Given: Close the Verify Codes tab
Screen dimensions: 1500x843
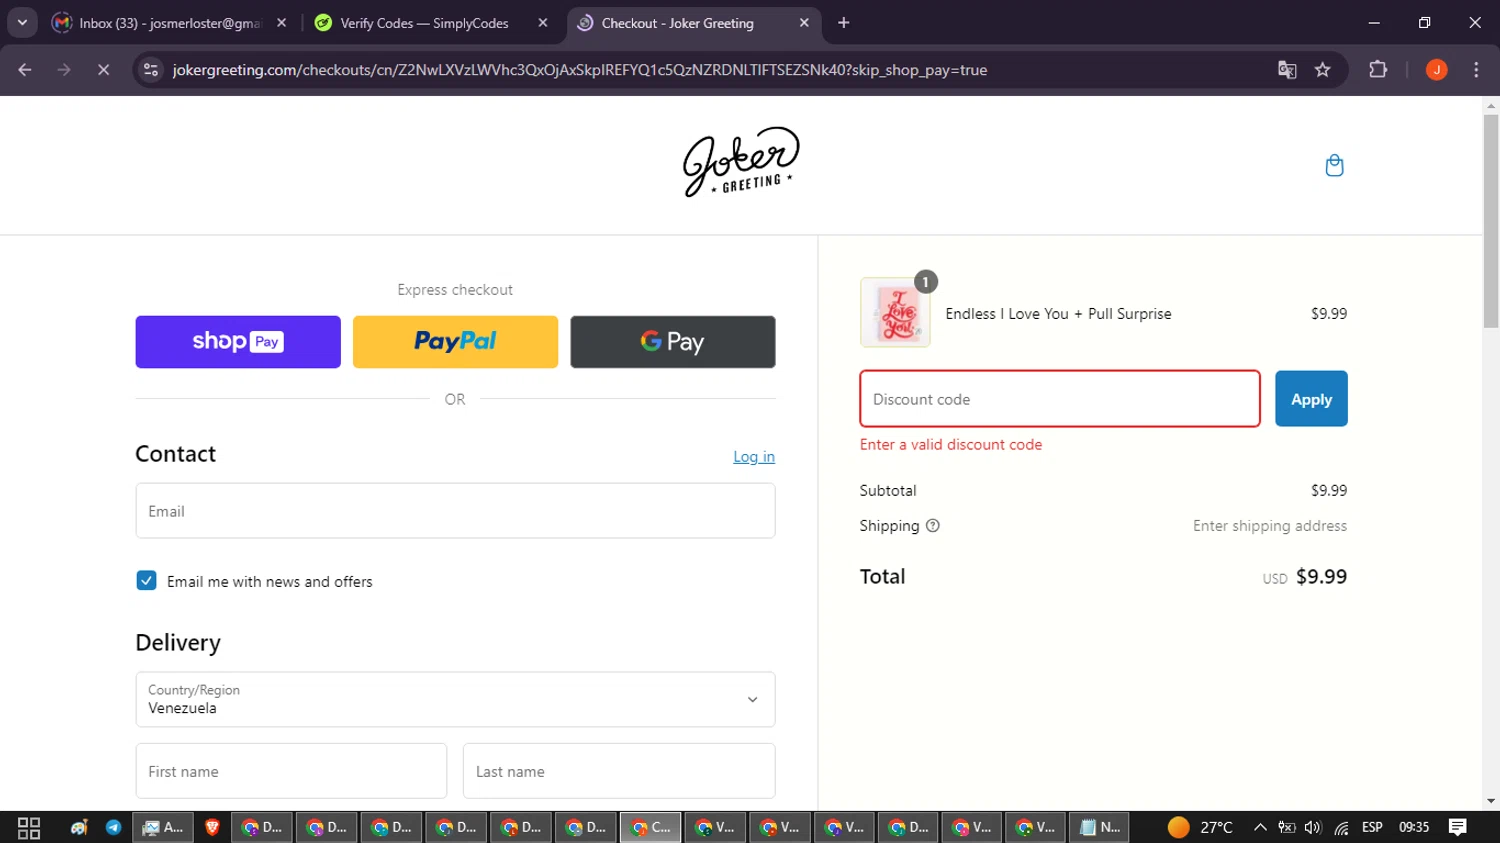Looking at the screenshot, I should pos(543,23).
